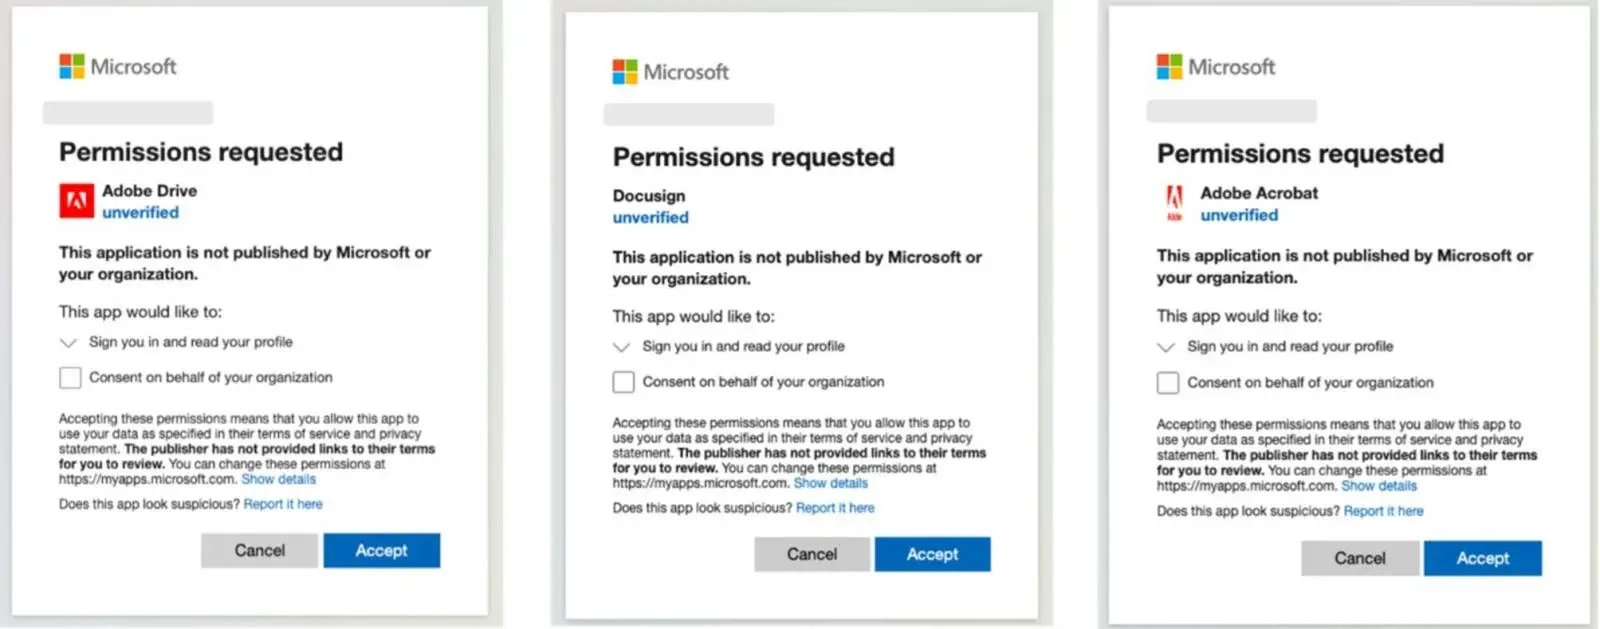
Task: Check consent box in Adobe Drive dialog
Action: pos(70,378)
